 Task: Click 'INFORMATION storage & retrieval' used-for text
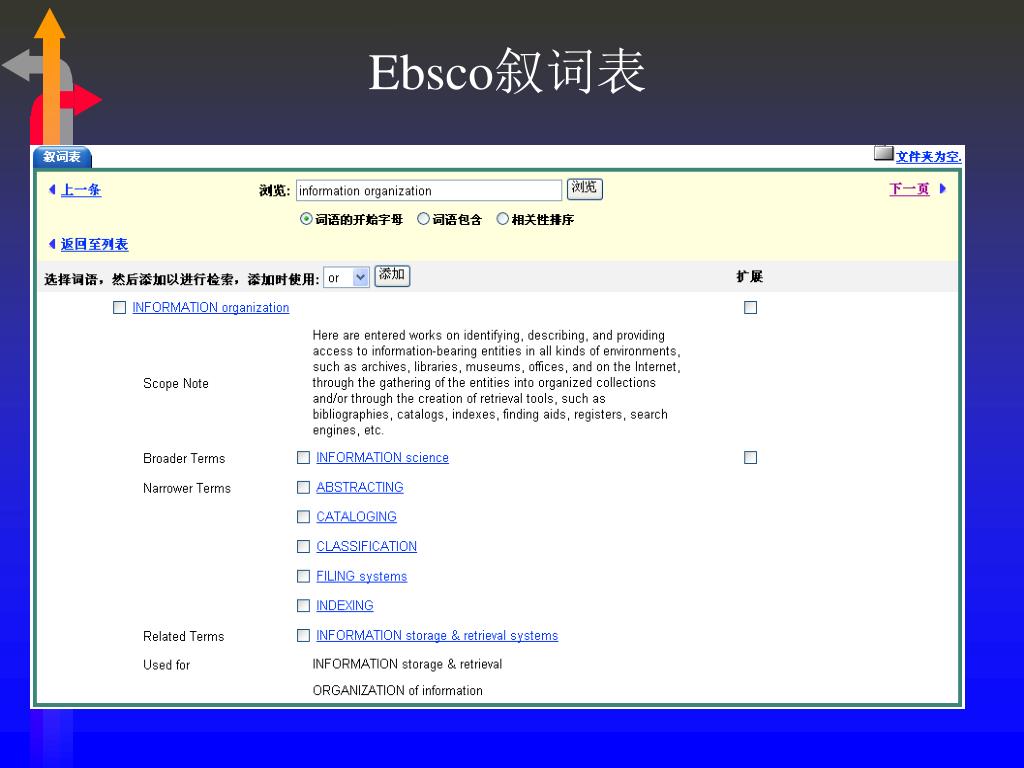[x=407, y=664]
